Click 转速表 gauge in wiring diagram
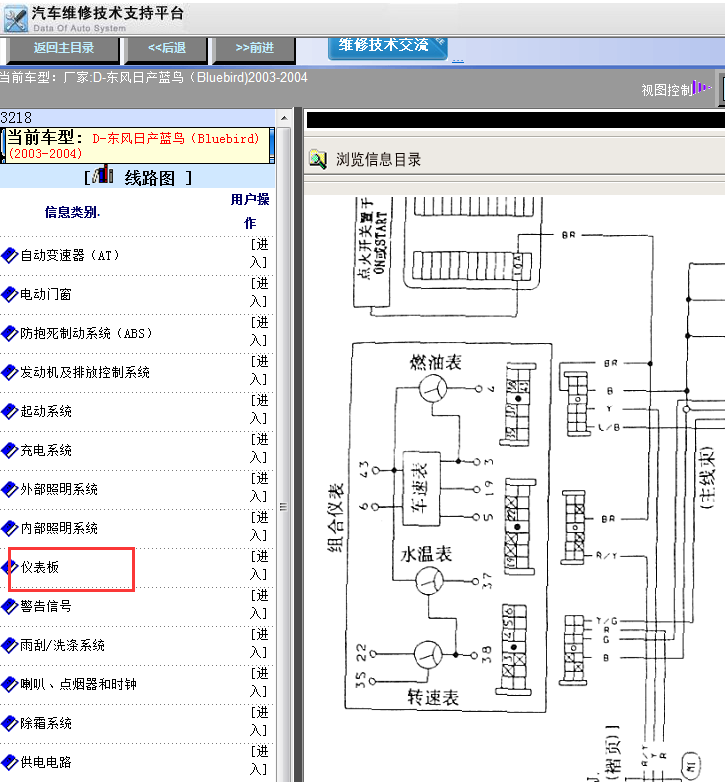The height and width of the screenshot is (782, 725). tap(428, 654)
